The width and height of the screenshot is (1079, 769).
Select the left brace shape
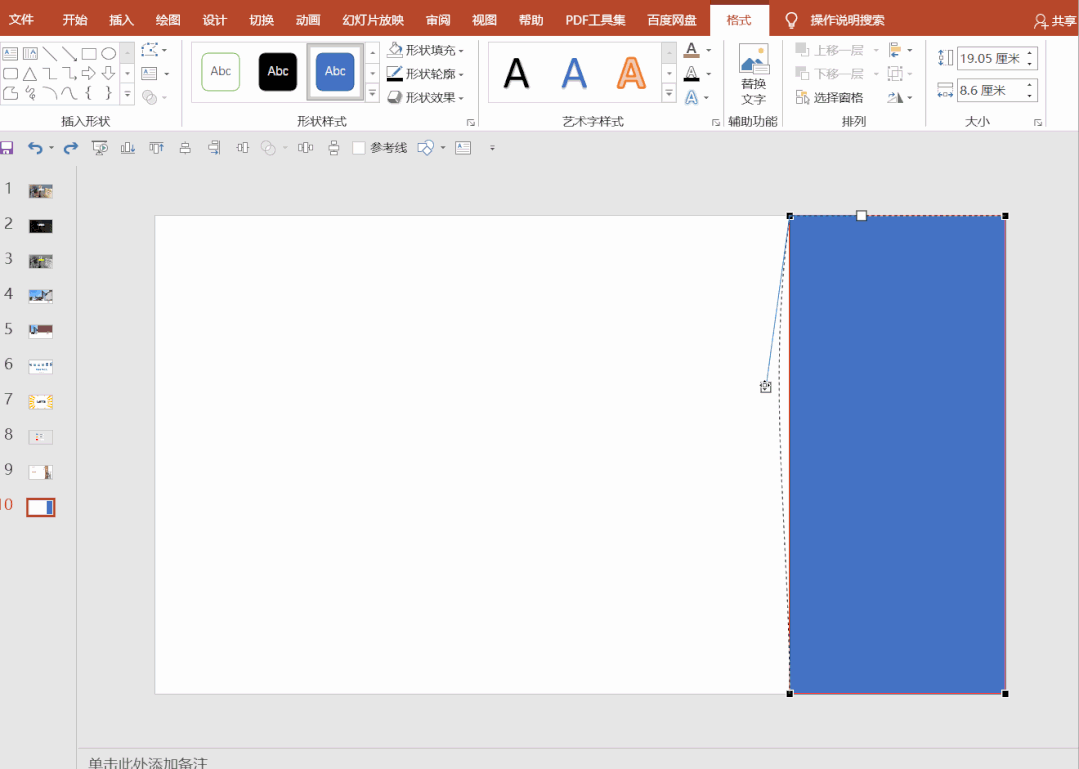click(x=89, y=93)
